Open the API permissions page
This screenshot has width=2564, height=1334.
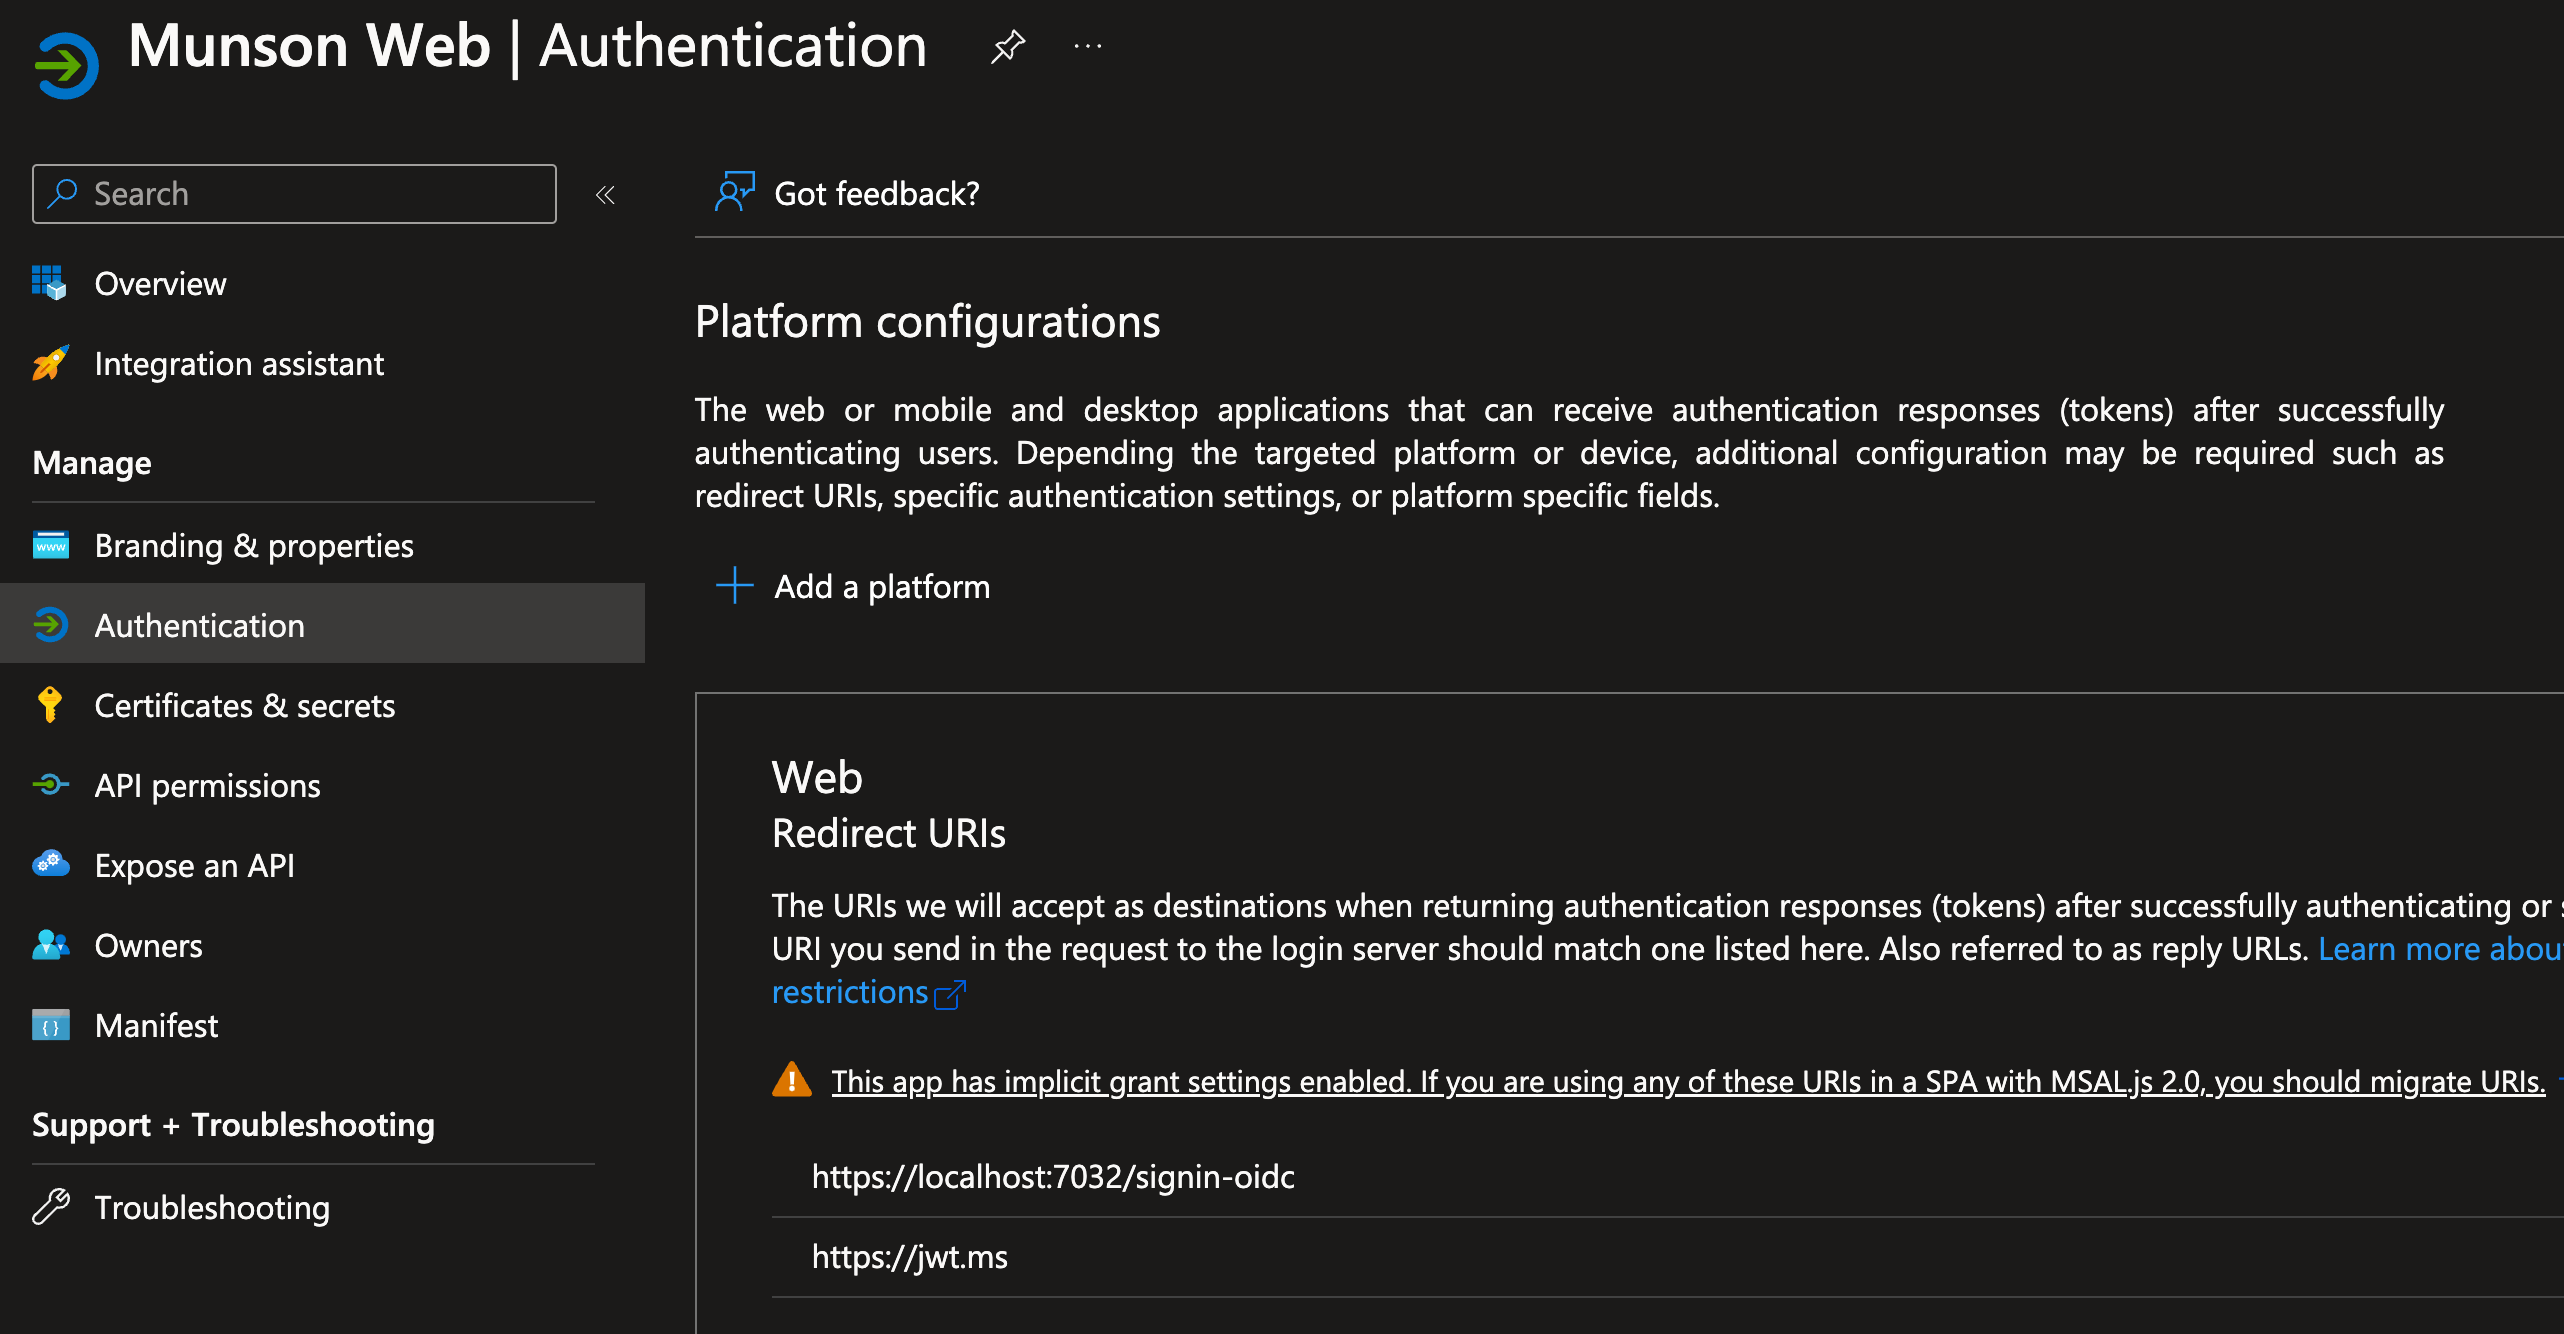(207, 786)
